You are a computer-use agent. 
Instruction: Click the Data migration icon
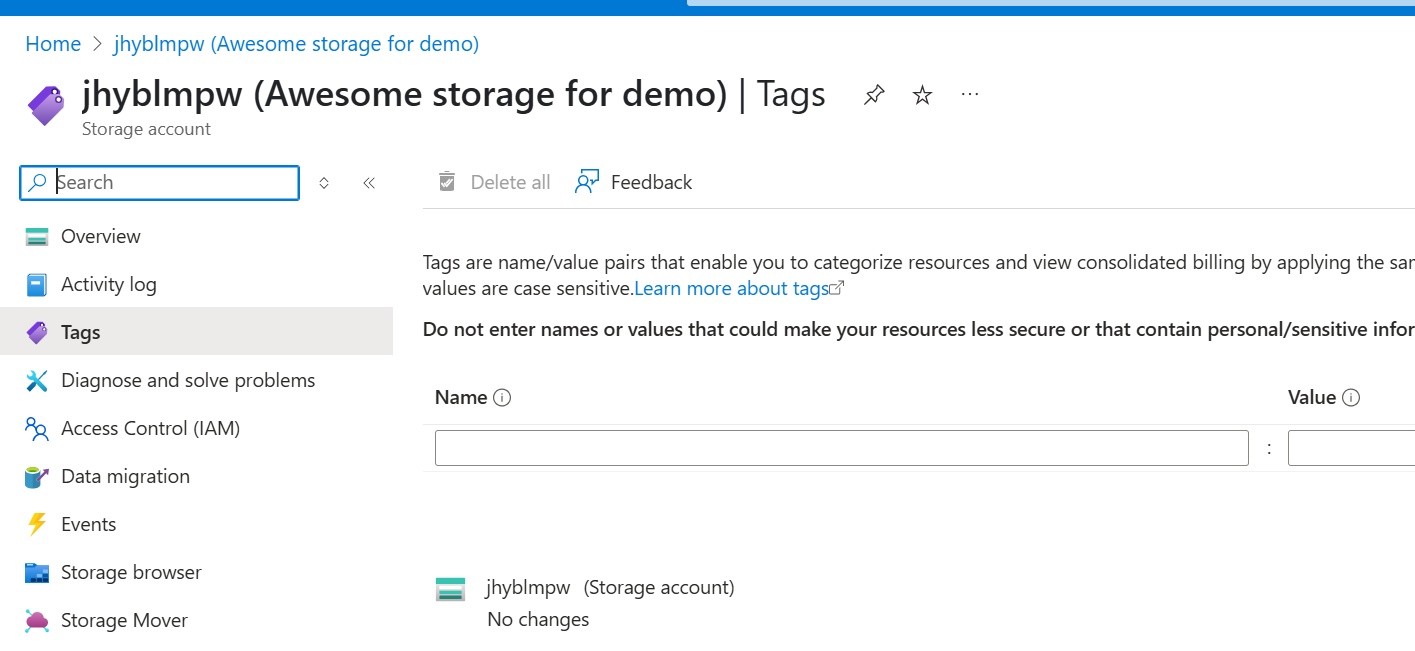[x=37, y=477]
